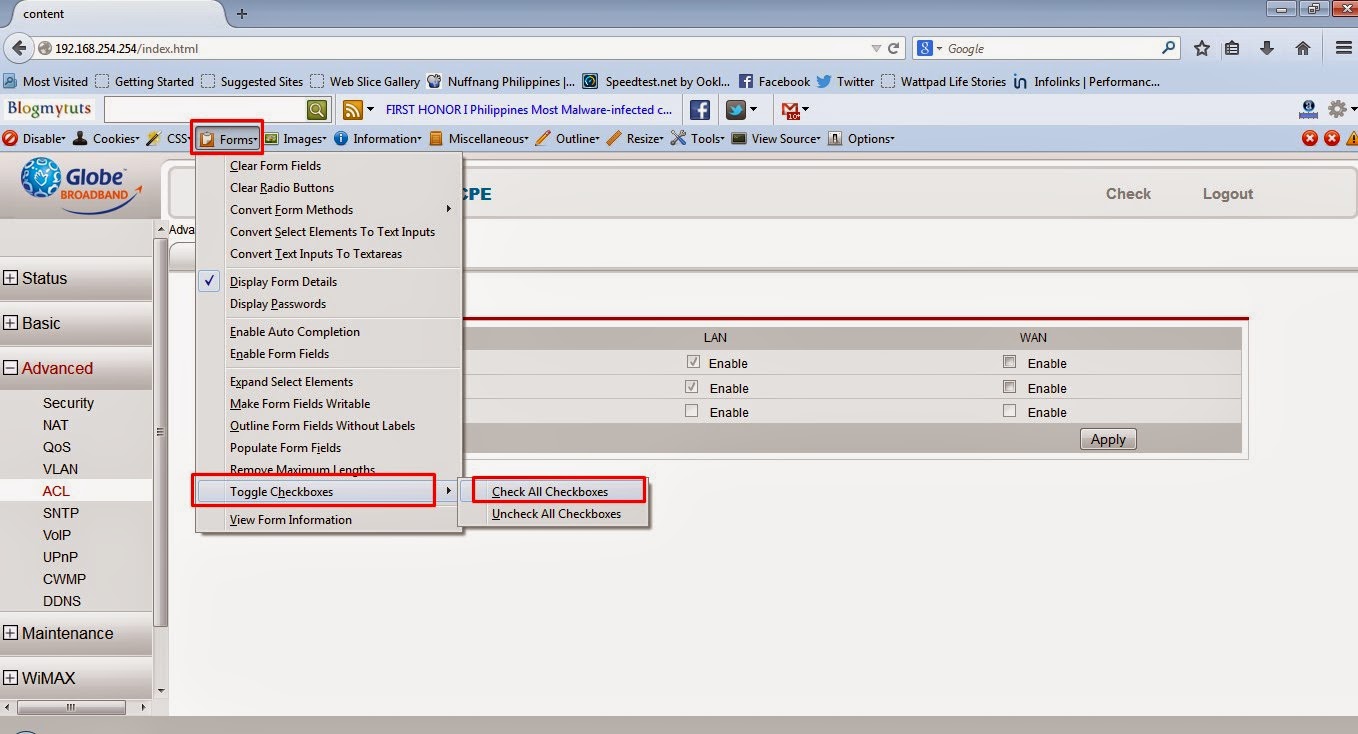Viewport: 1358px width, 734px height.
Task: Open the View Source developer toolbar menu
Action: (776, 139)
